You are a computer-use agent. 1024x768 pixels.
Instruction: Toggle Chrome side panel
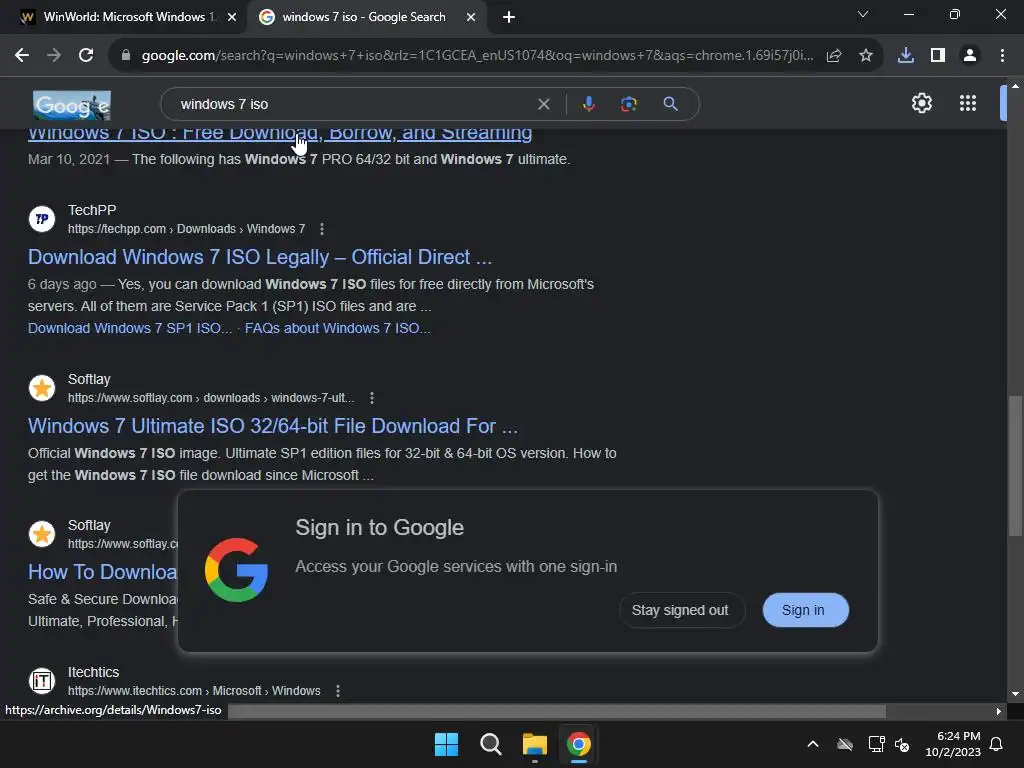tap(937, 56)
